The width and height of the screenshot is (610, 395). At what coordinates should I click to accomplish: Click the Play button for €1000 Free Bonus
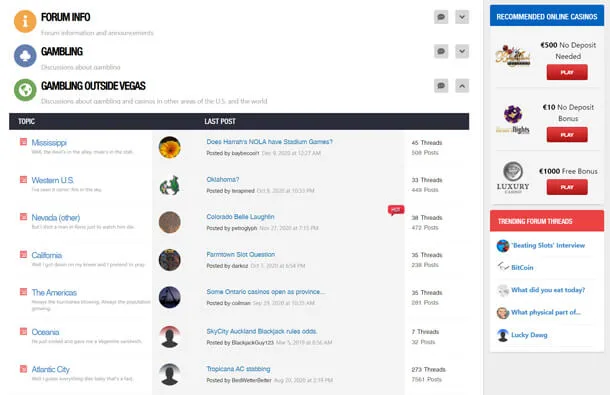(567, 187)
